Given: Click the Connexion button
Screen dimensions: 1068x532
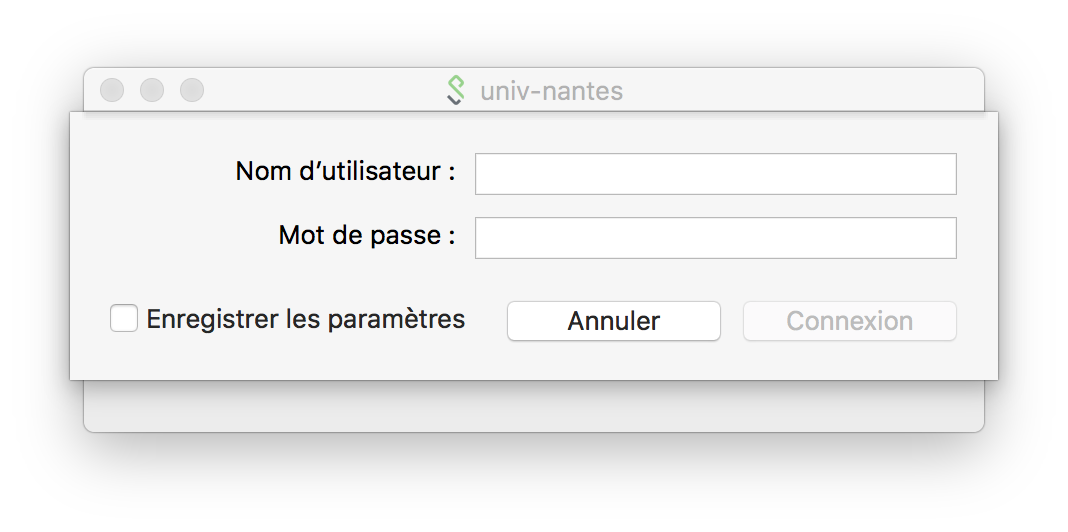Looking at the screenshot, I should tap(849, 321).
